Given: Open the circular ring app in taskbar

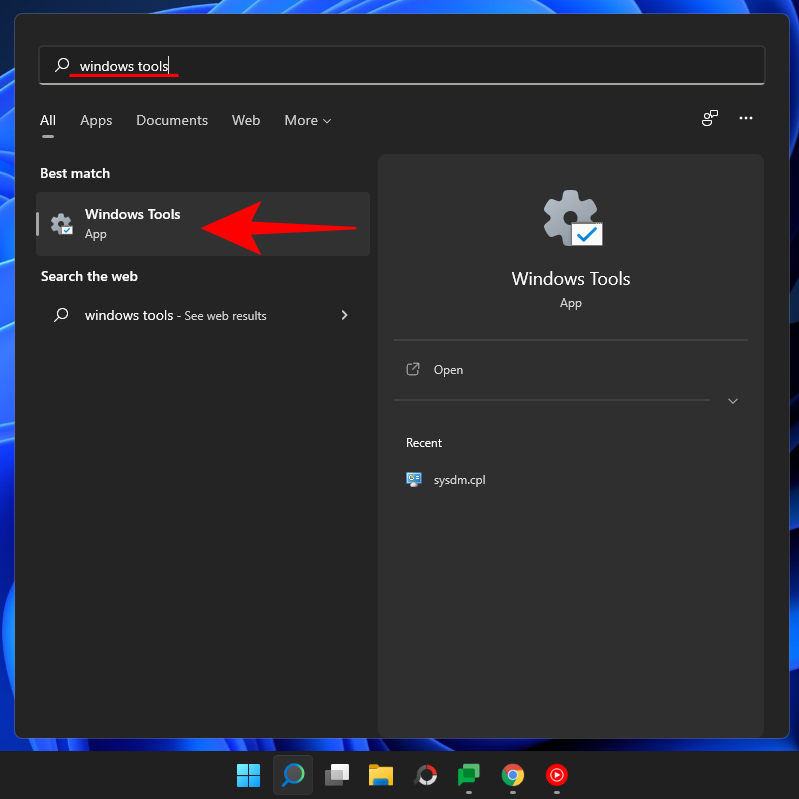Looking at the screenshot, I should (x=426, y=775).
